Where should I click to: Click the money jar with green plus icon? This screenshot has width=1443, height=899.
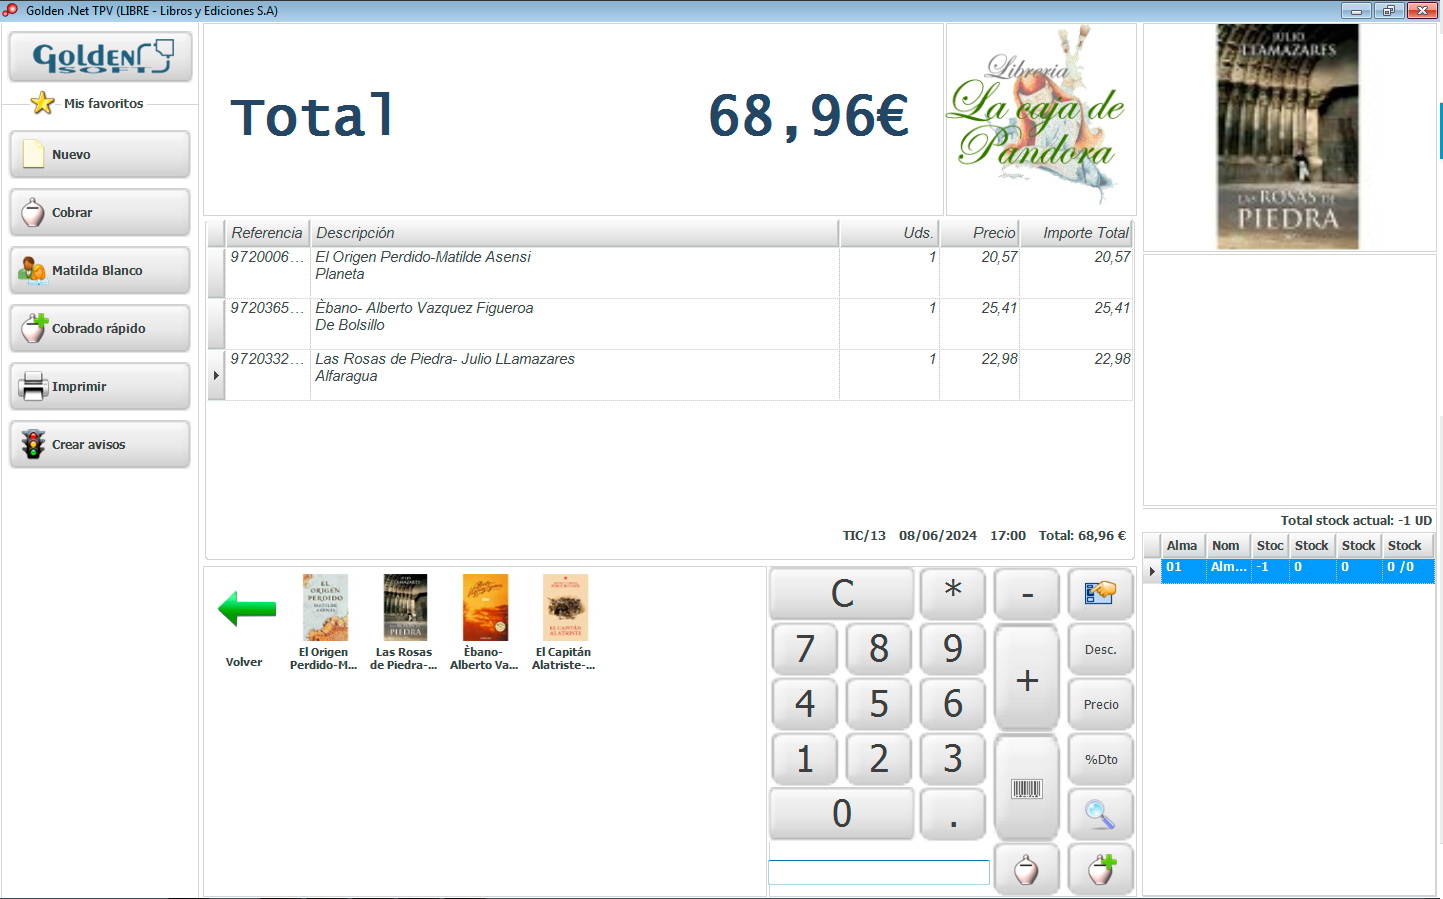click(x=1101, y=870)
